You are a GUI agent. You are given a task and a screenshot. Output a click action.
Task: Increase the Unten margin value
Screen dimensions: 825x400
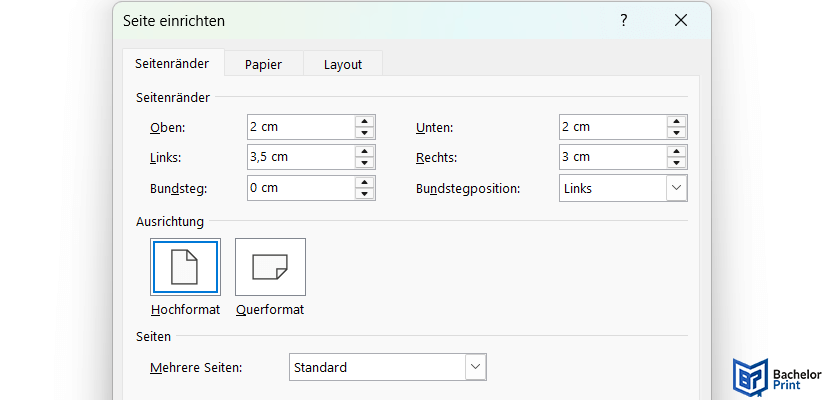[676, 122]
